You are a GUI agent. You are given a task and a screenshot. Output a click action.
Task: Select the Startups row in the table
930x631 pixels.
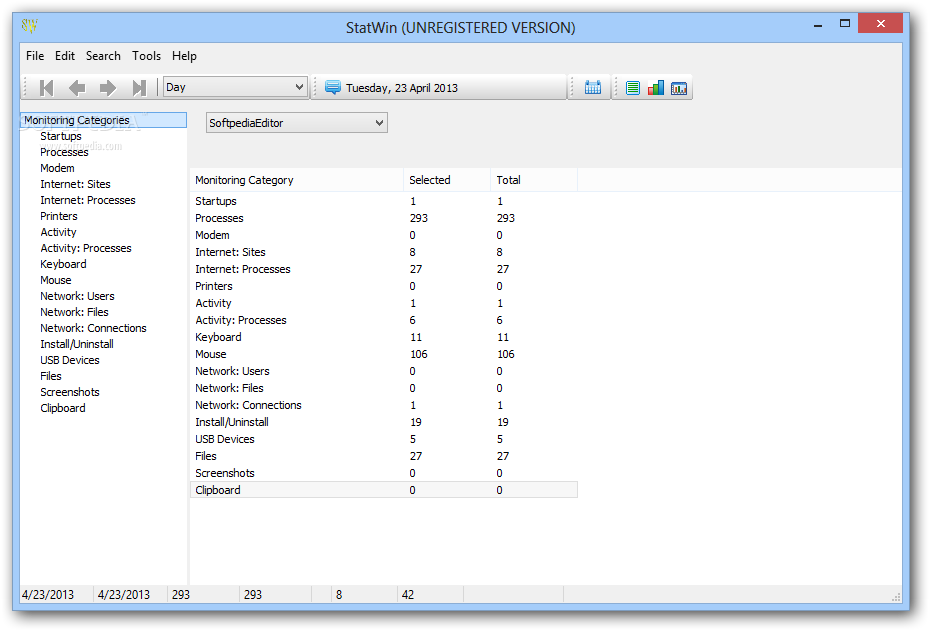(x=384, y=202)
